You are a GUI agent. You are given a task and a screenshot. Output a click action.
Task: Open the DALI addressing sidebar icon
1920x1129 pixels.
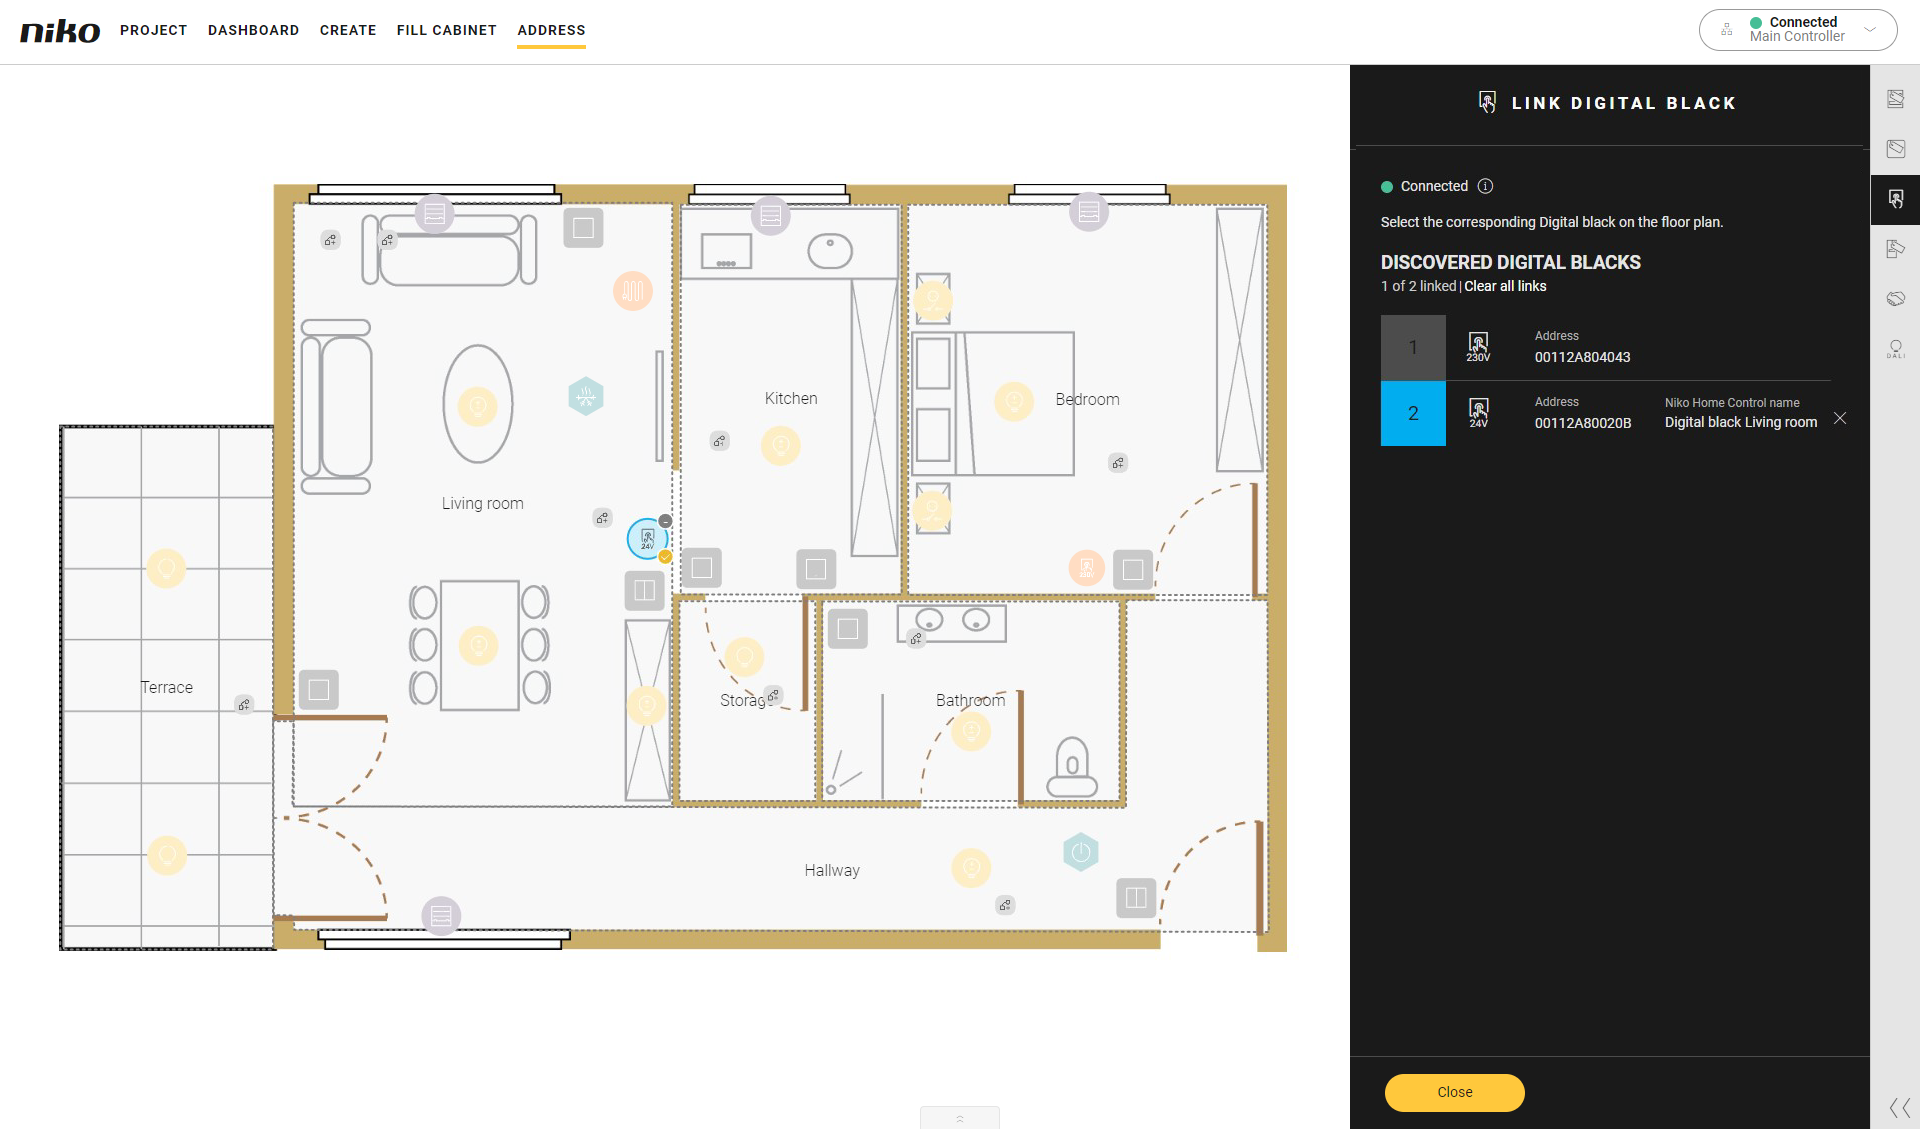point(1895,349)
